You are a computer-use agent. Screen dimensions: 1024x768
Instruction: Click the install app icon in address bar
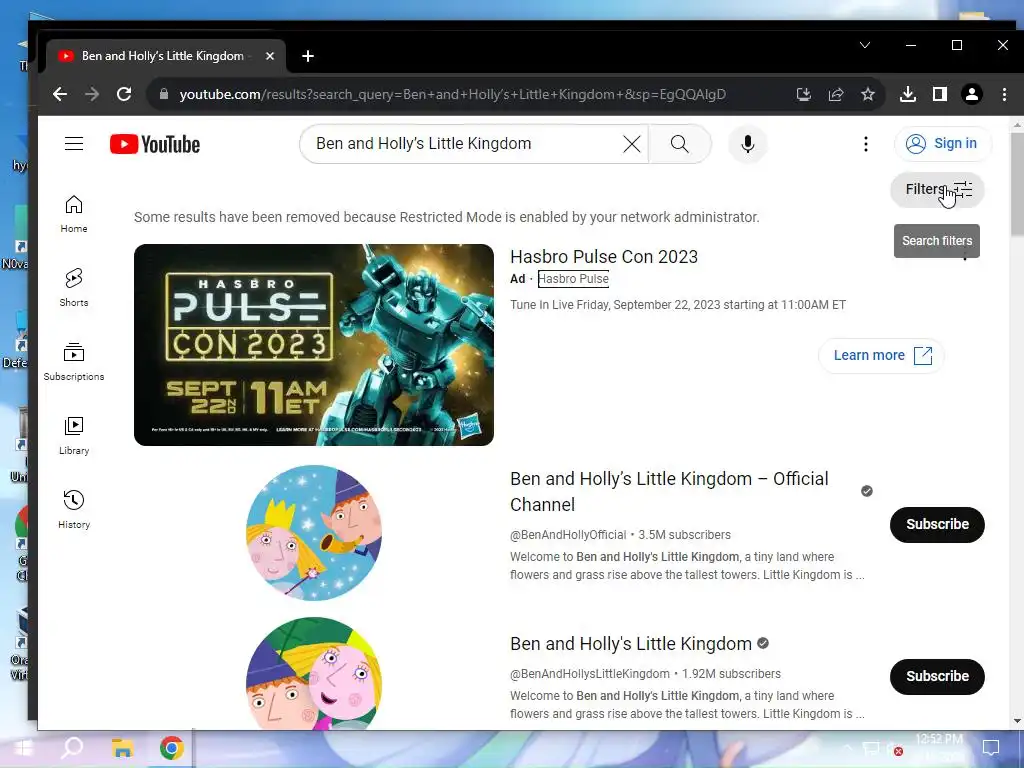(804, 95)
